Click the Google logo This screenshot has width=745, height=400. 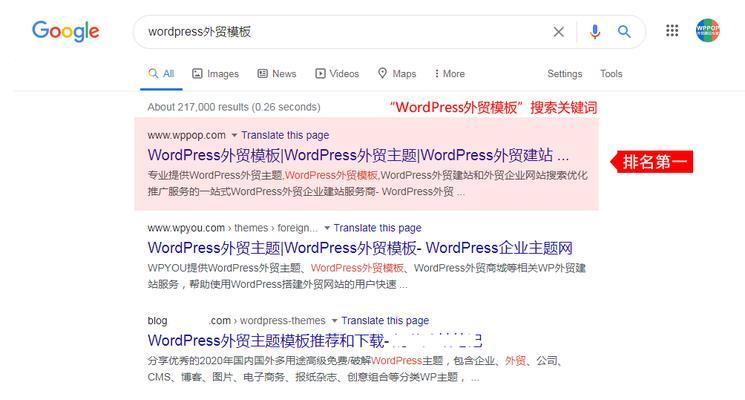click(66, 31)
